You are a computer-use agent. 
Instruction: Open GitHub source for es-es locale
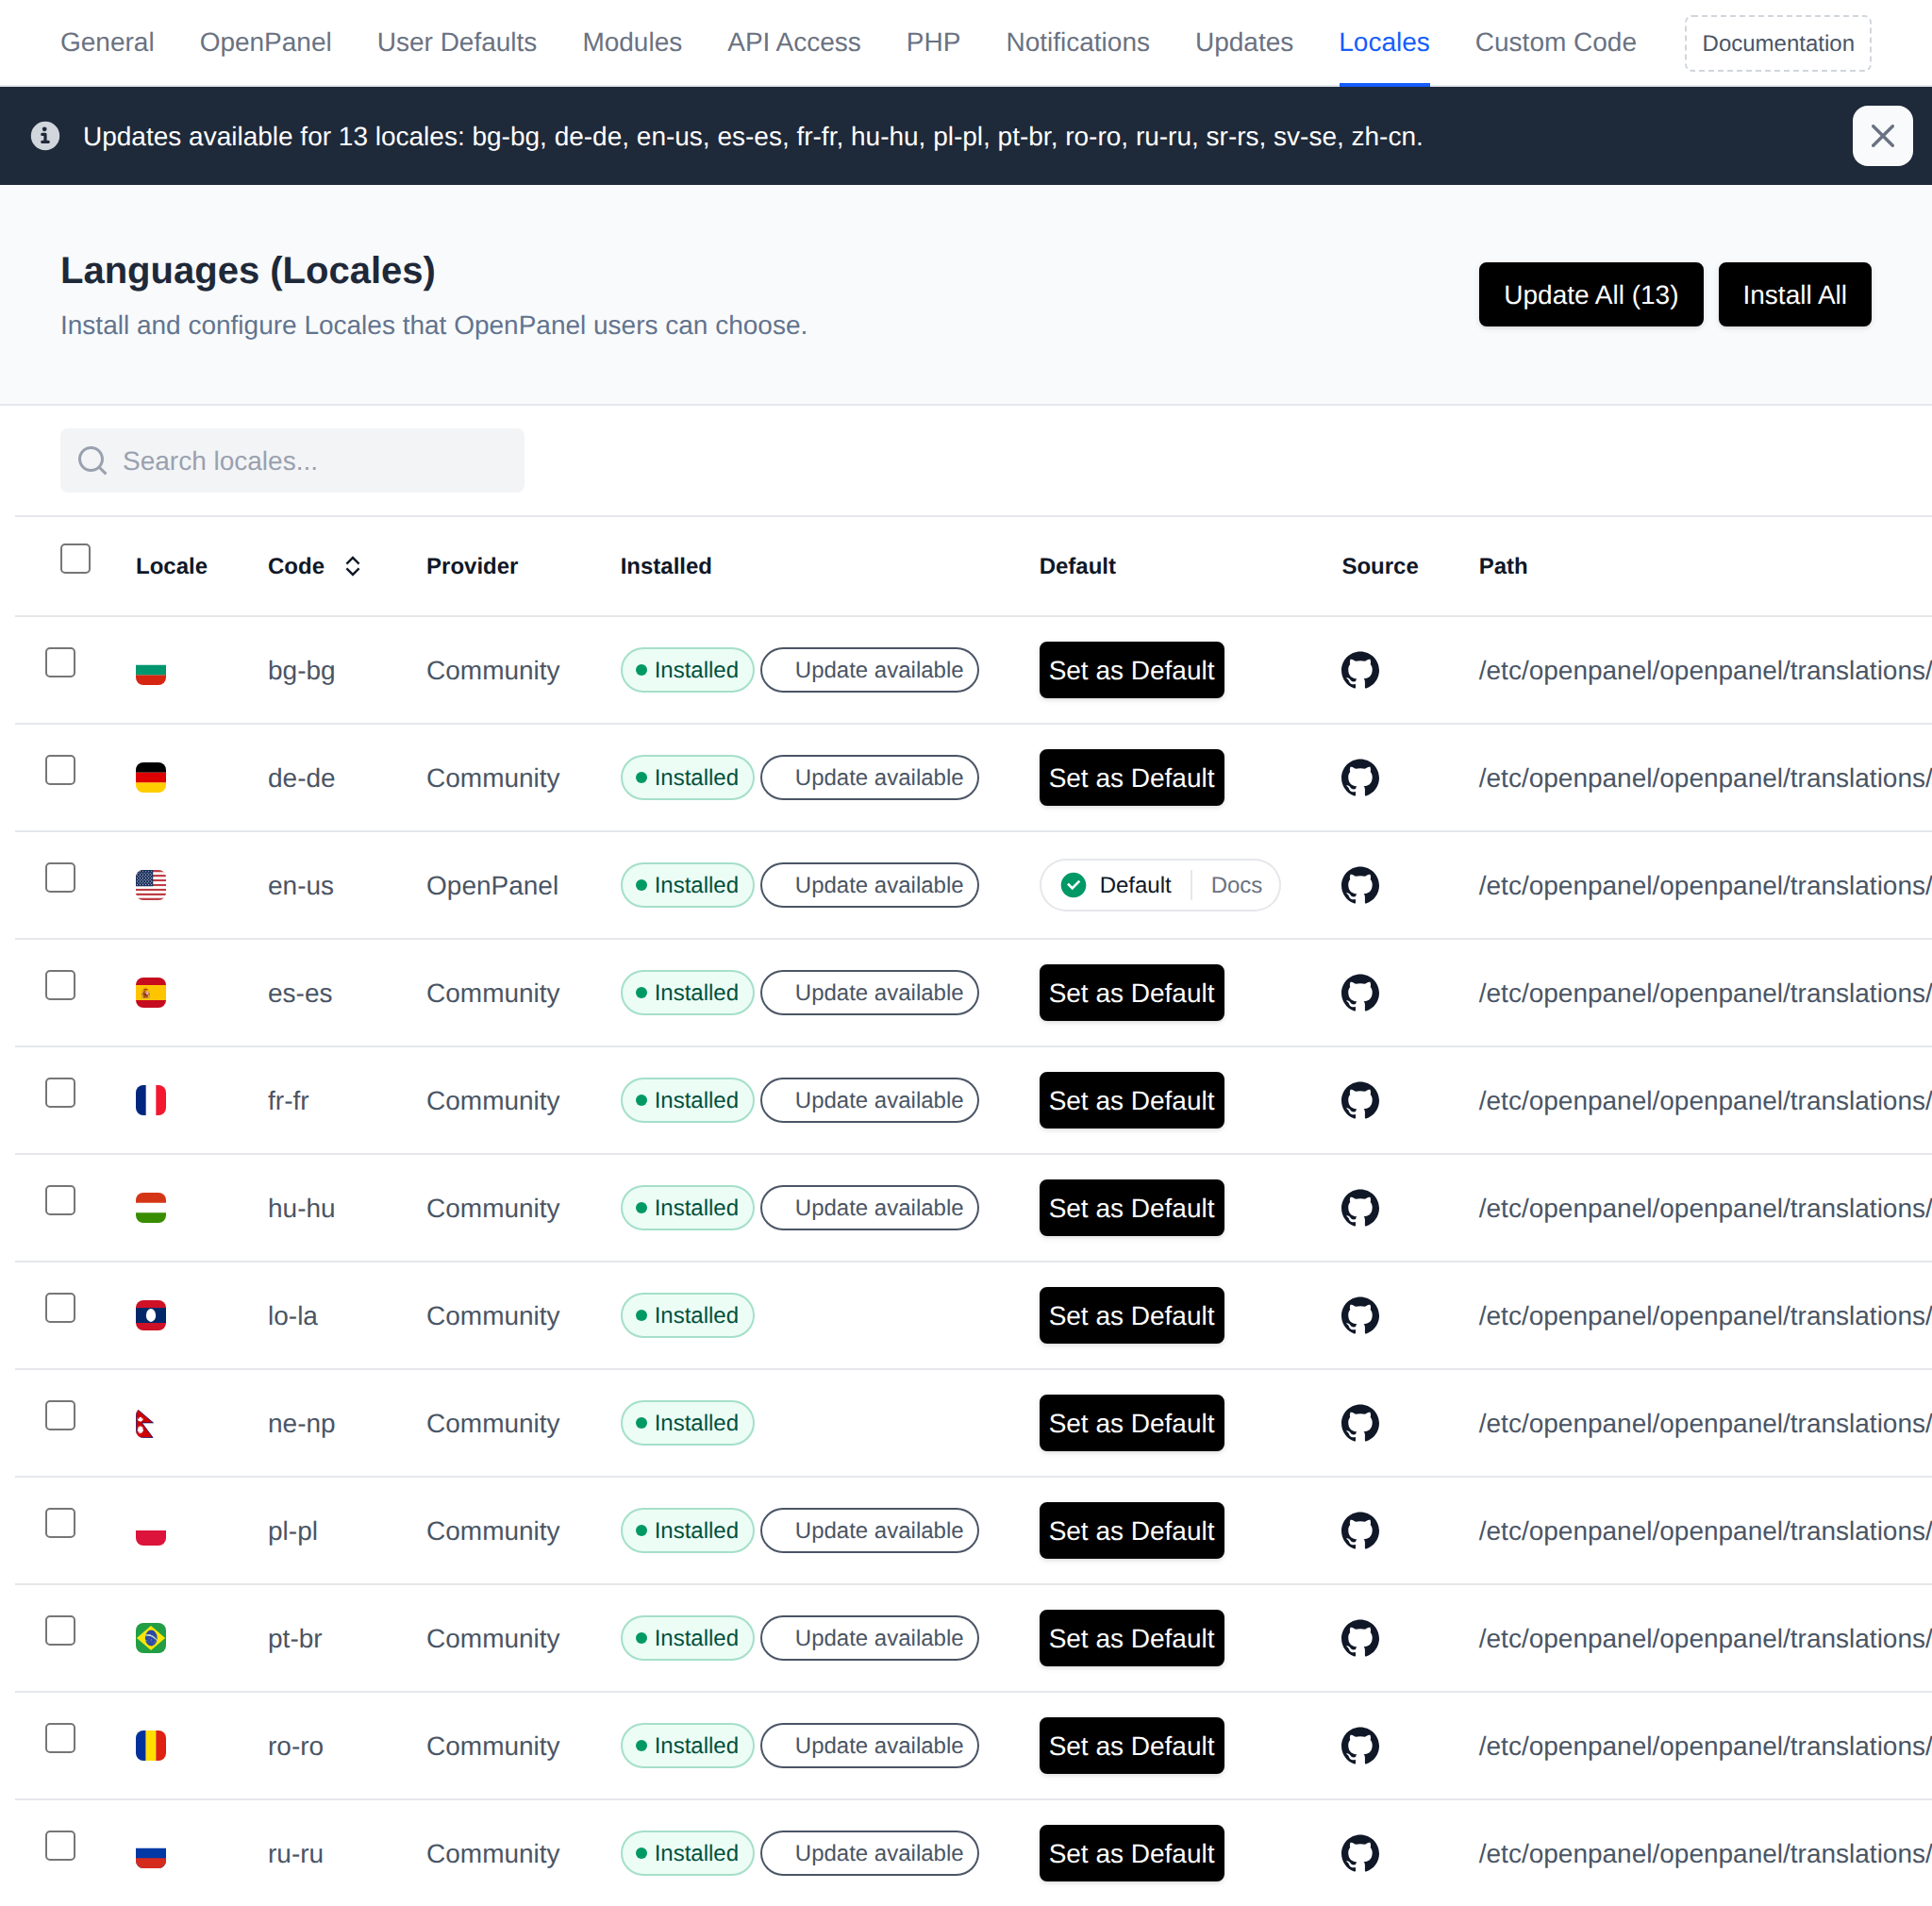[x=1359, y=992]
